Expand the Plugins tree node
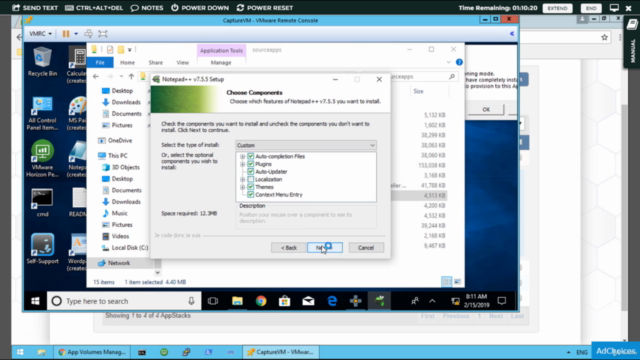 (242, 164)
